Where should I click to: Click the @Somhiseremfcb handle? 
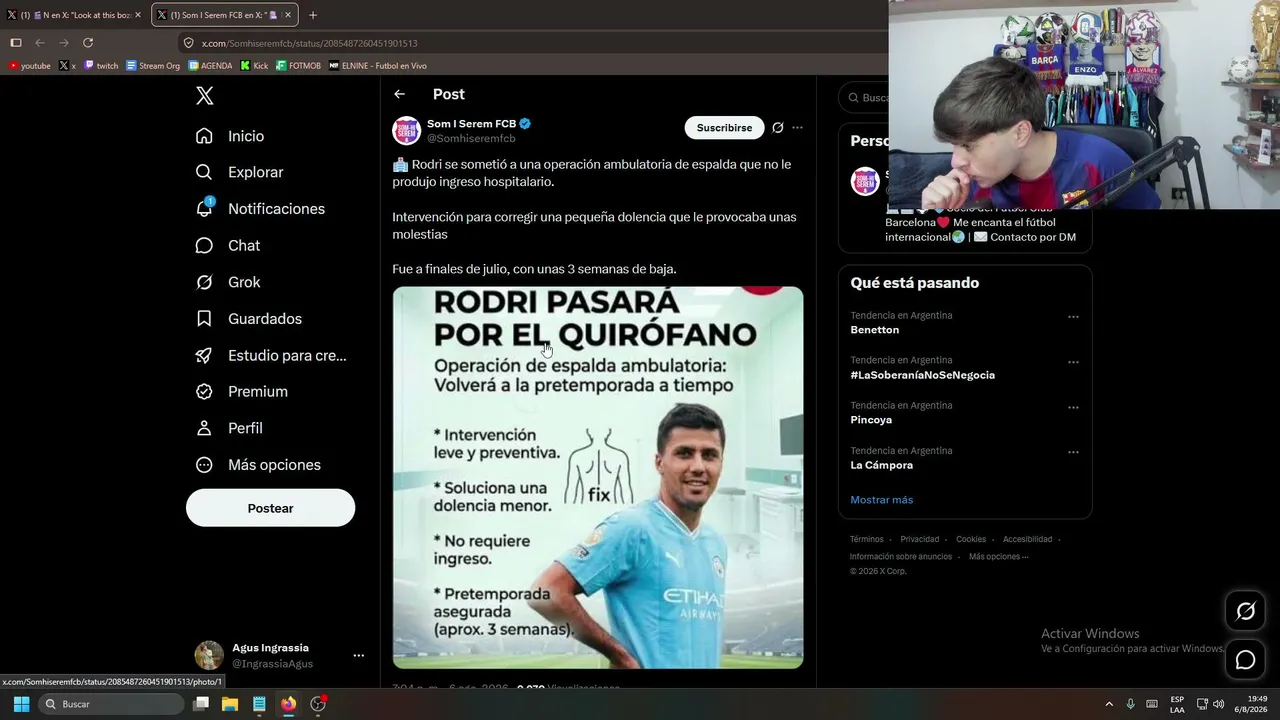[471, 139]
